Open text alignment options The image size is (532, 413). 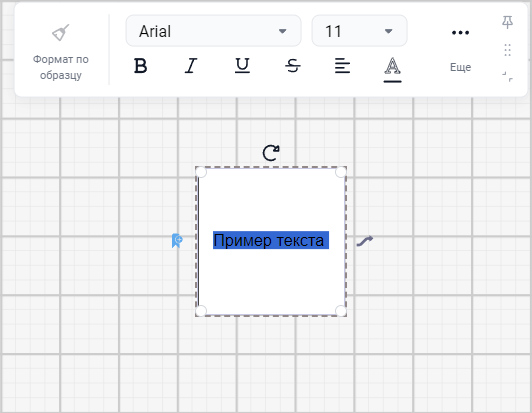pyautogui.click(x=342, y=65)
